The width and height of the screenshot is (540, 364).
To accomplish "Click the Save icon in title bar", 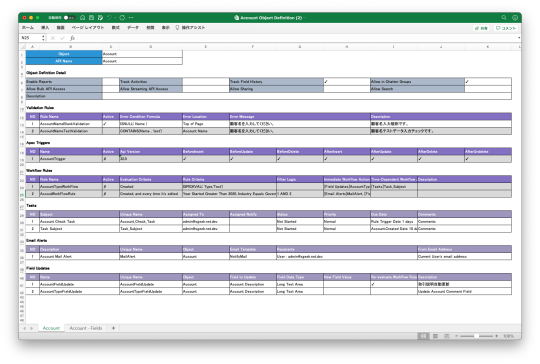I will pos(92,18).
